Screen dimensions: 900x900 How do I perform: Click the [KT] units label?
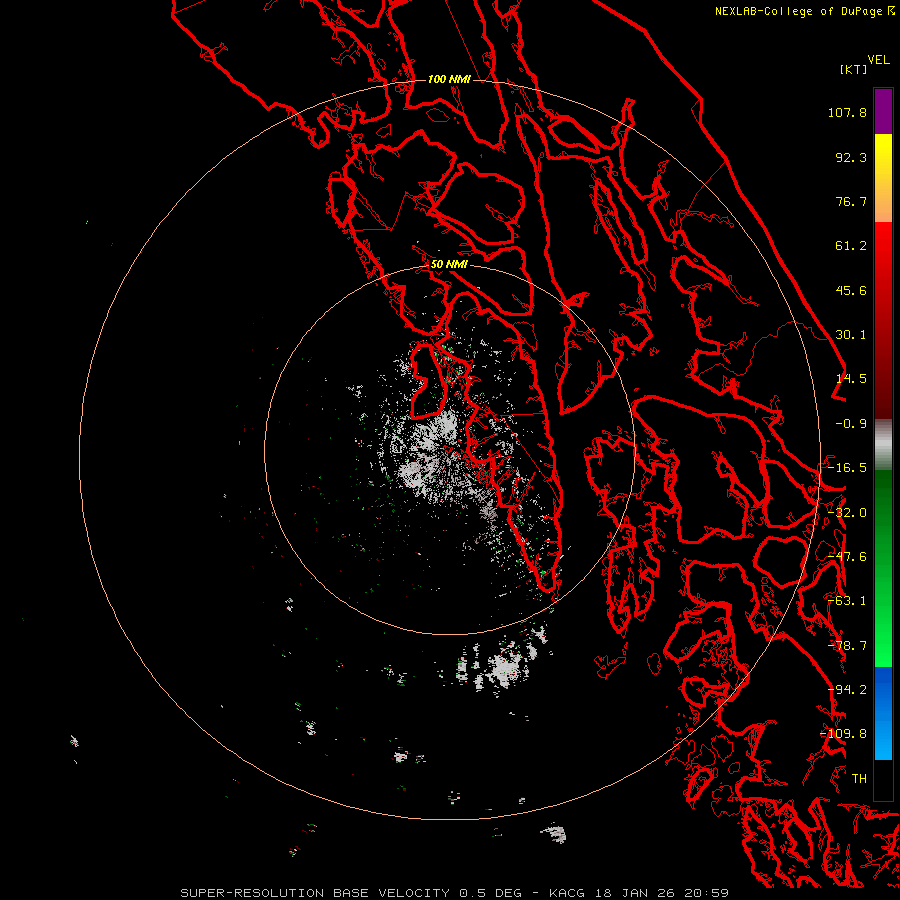(x=854, y=69)
